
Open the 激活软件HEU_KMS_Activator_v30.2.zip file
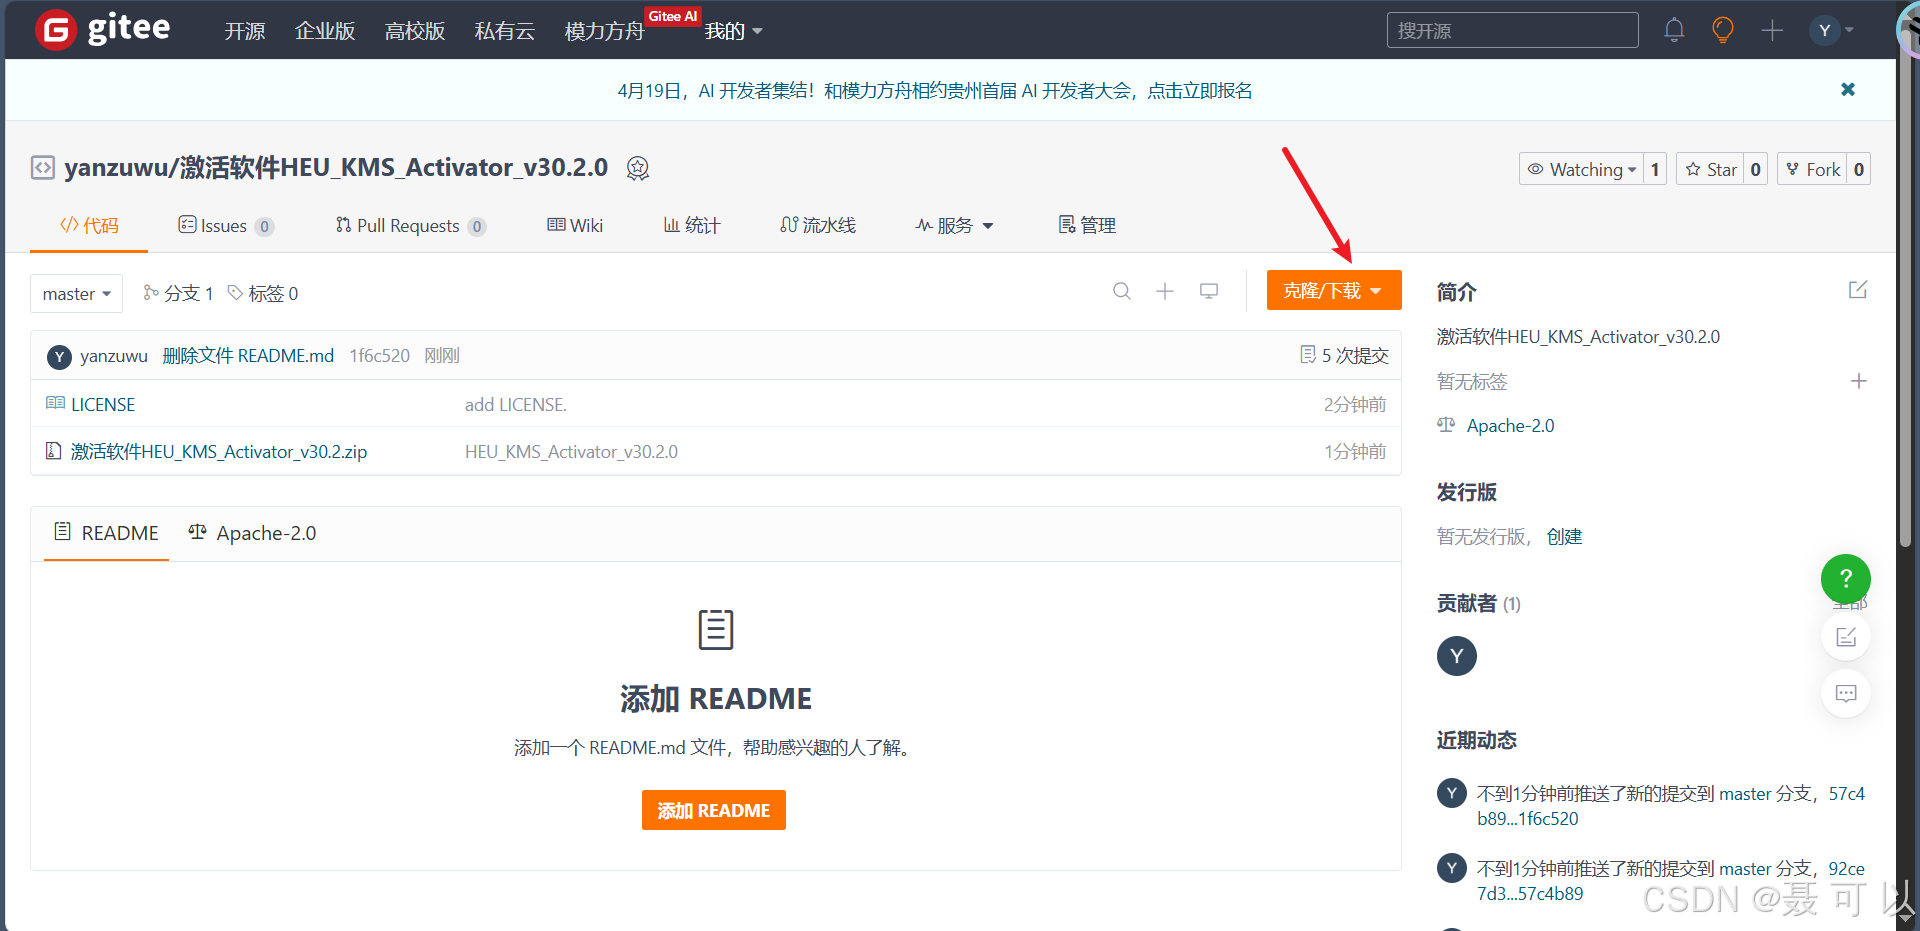pos(219,451)
